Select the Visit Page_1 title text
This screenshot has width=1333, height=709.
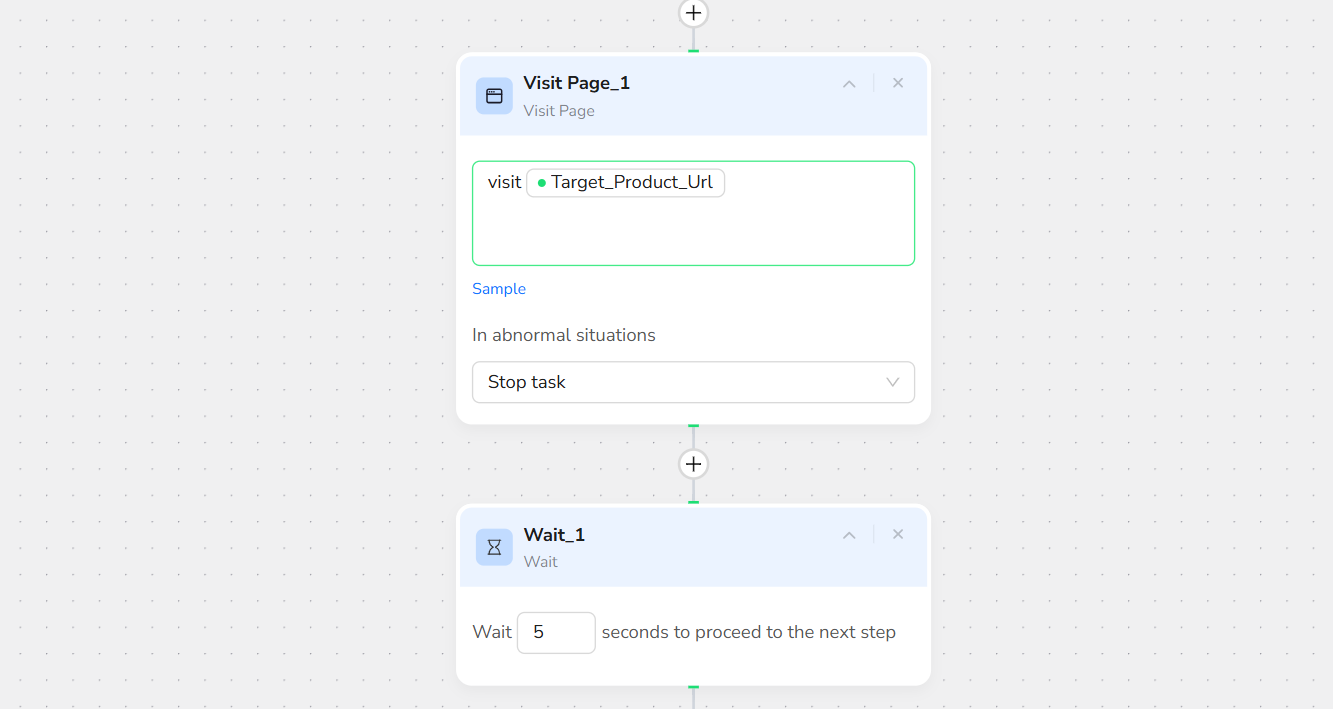(x=576, y=83)
